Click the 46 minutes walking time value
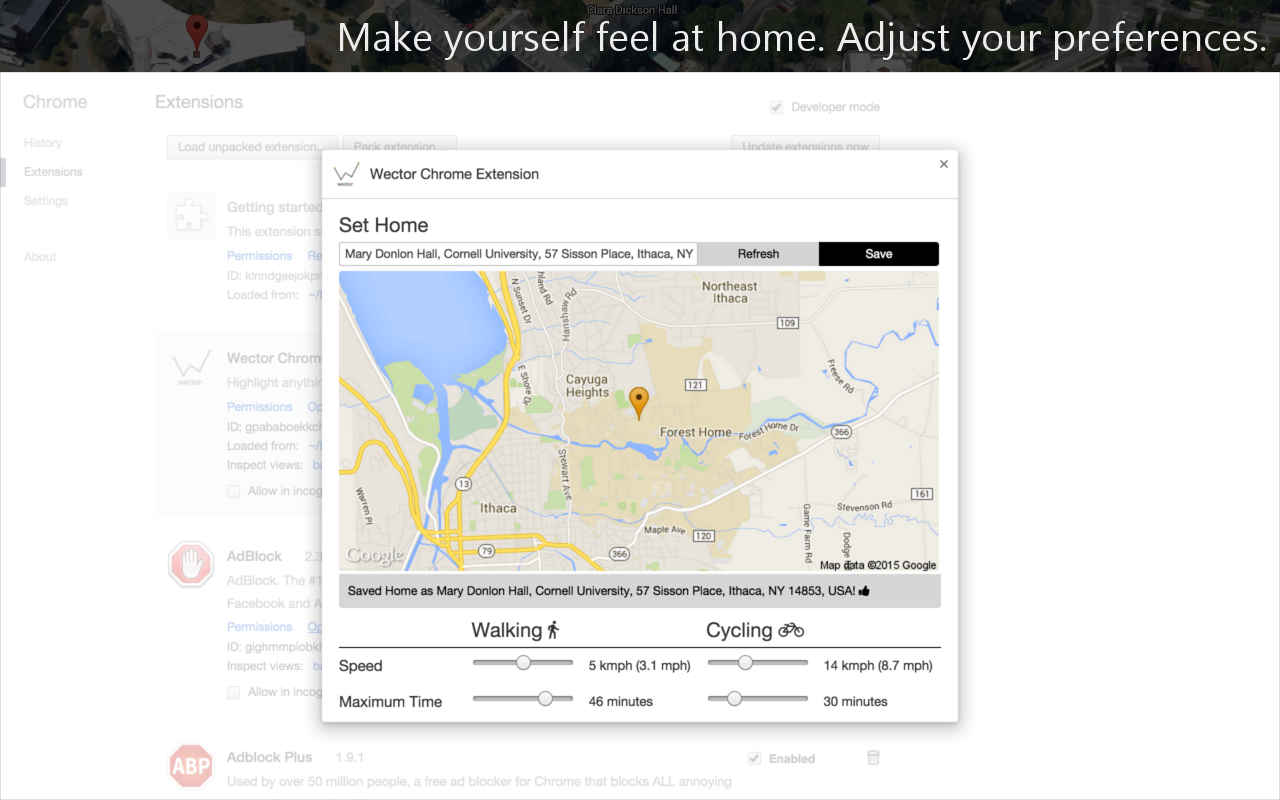Viewport: 1280px width, 800px height. 621,701
